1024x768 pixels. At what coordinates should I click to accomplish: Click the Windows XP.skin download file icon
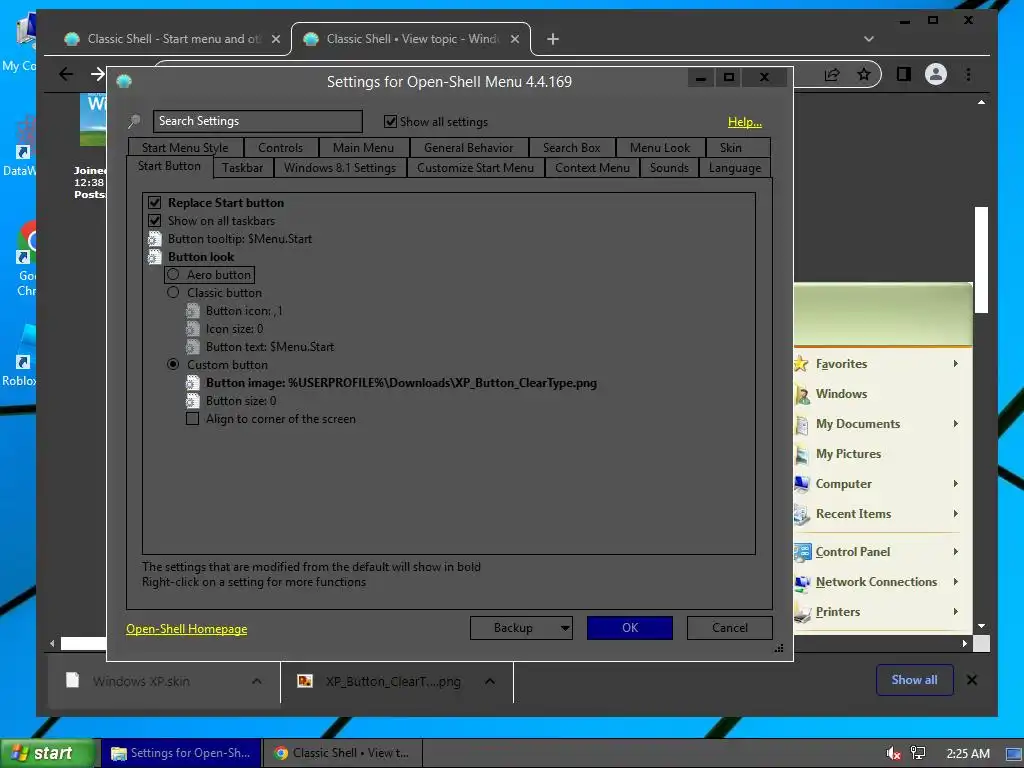coord(72,680)
